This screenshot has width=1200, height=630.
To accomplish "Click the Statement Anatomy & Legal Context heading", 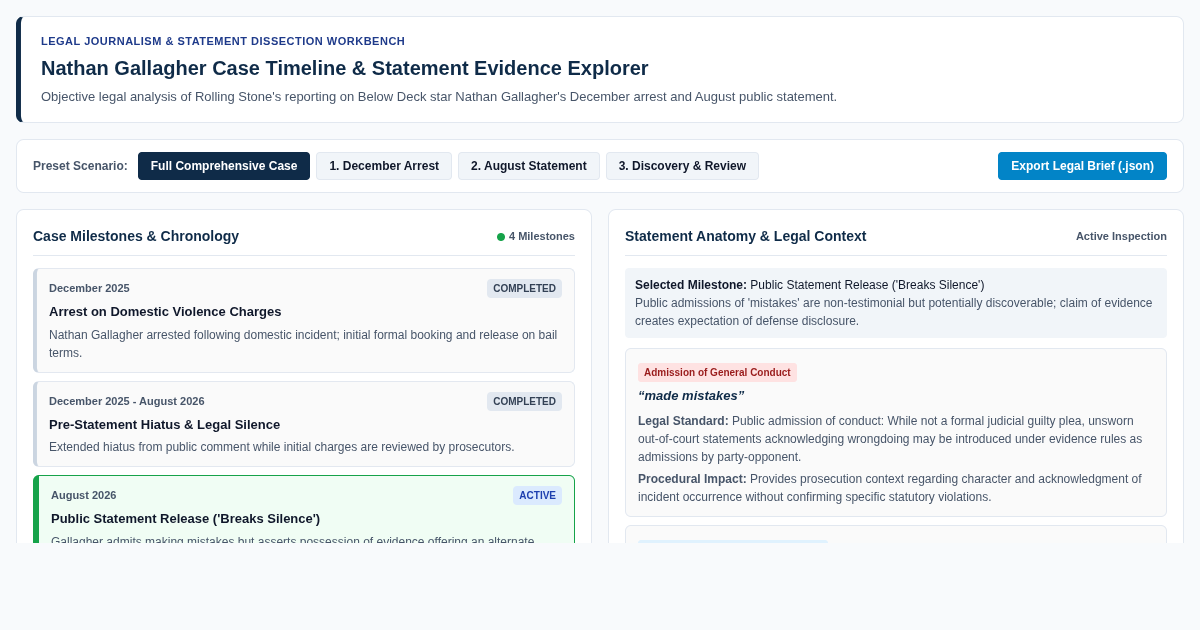I will 745,236.
